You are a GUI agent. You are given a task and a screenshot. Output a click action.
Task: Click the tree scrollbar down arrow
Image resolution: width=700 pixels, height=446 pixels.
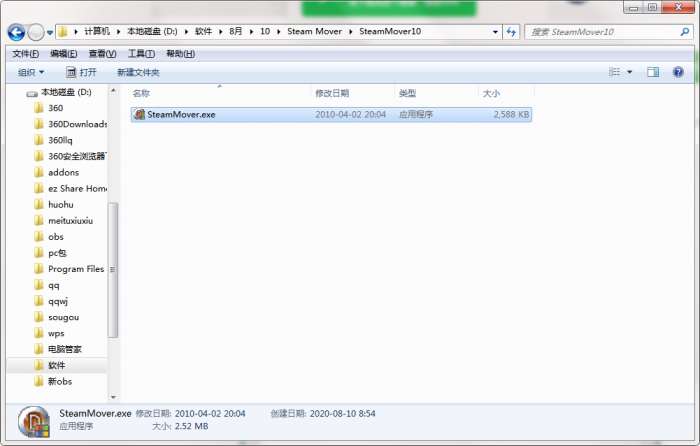click(113, 396)
